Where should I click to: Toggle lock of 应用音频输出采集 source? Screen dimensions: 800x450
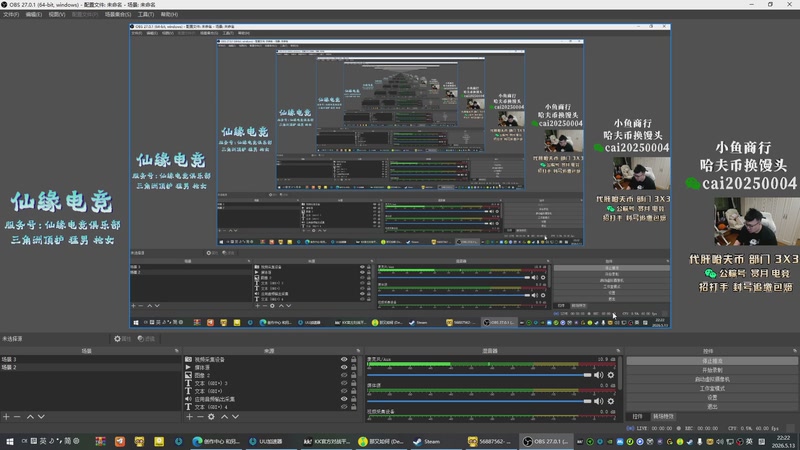click(x=354, y=399)
